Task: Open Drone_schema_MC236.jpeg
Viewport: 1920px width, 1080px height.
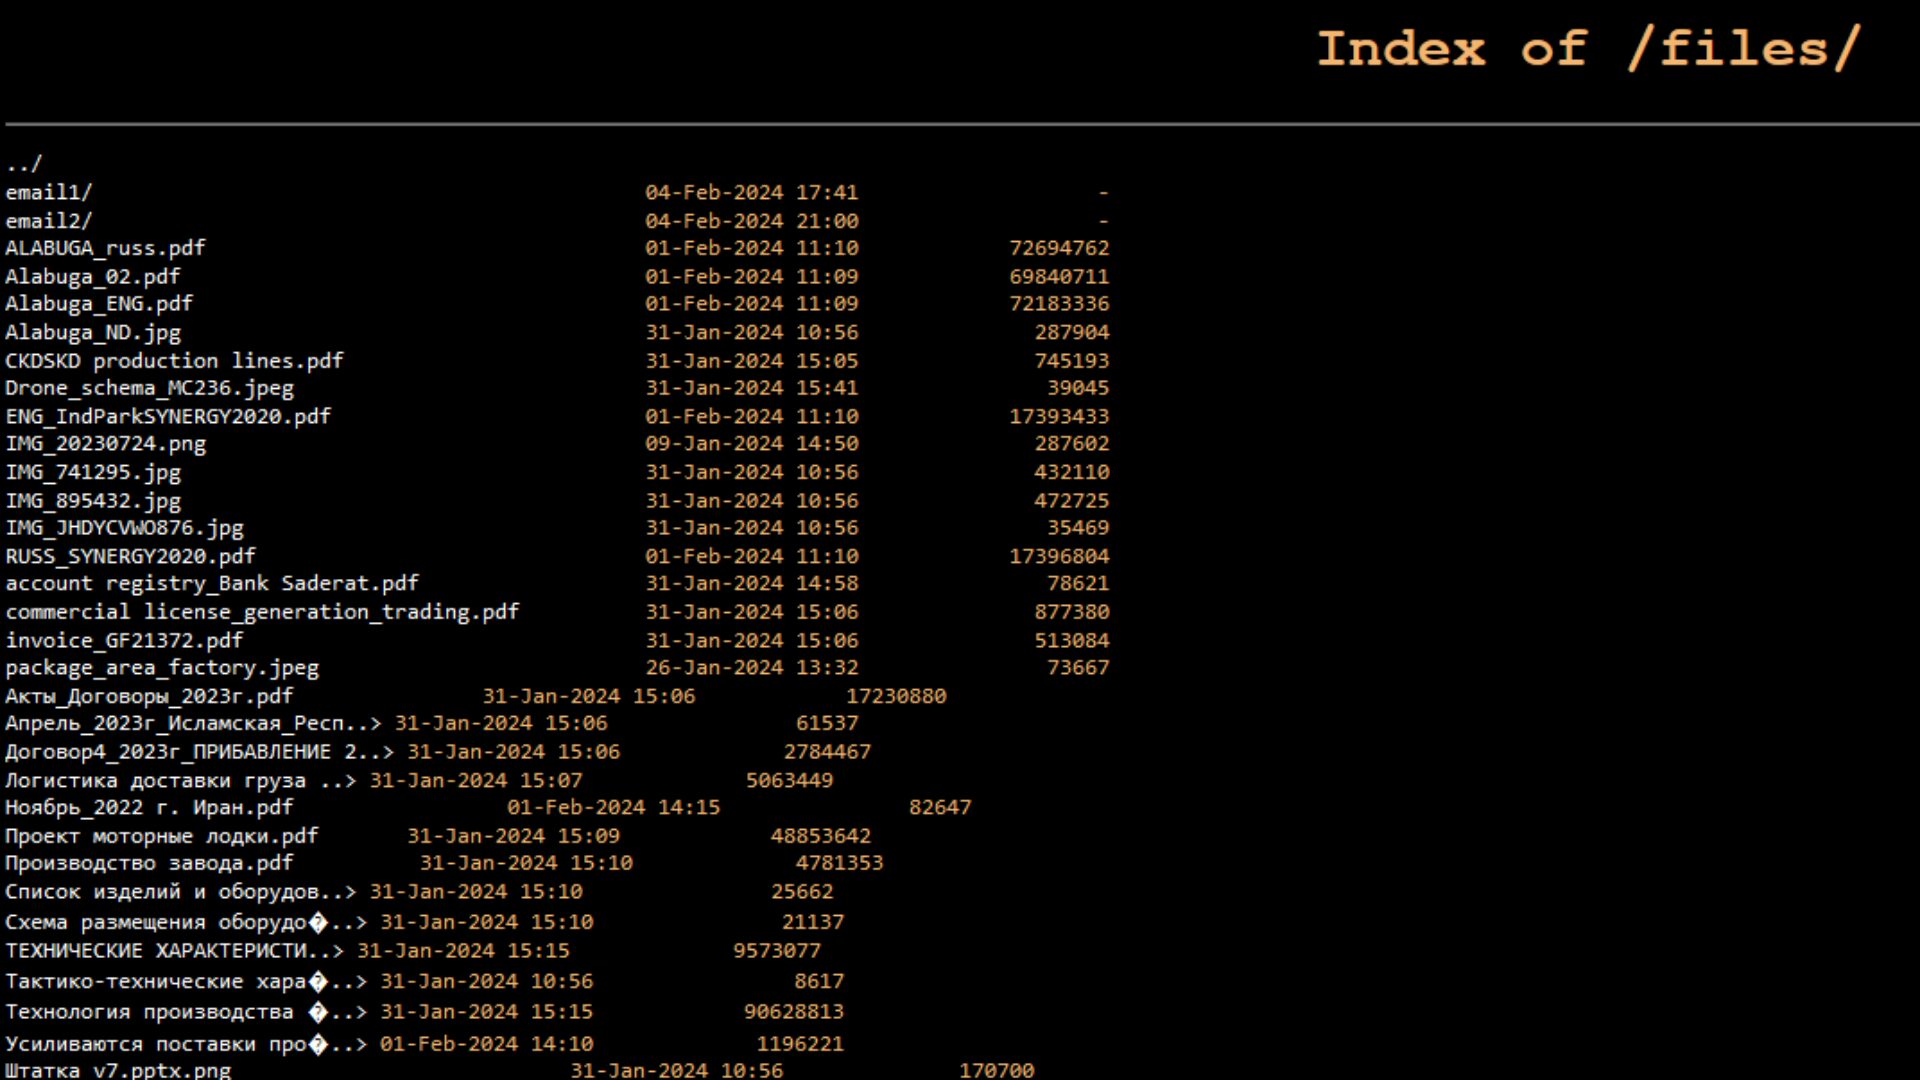Action: 150,388
